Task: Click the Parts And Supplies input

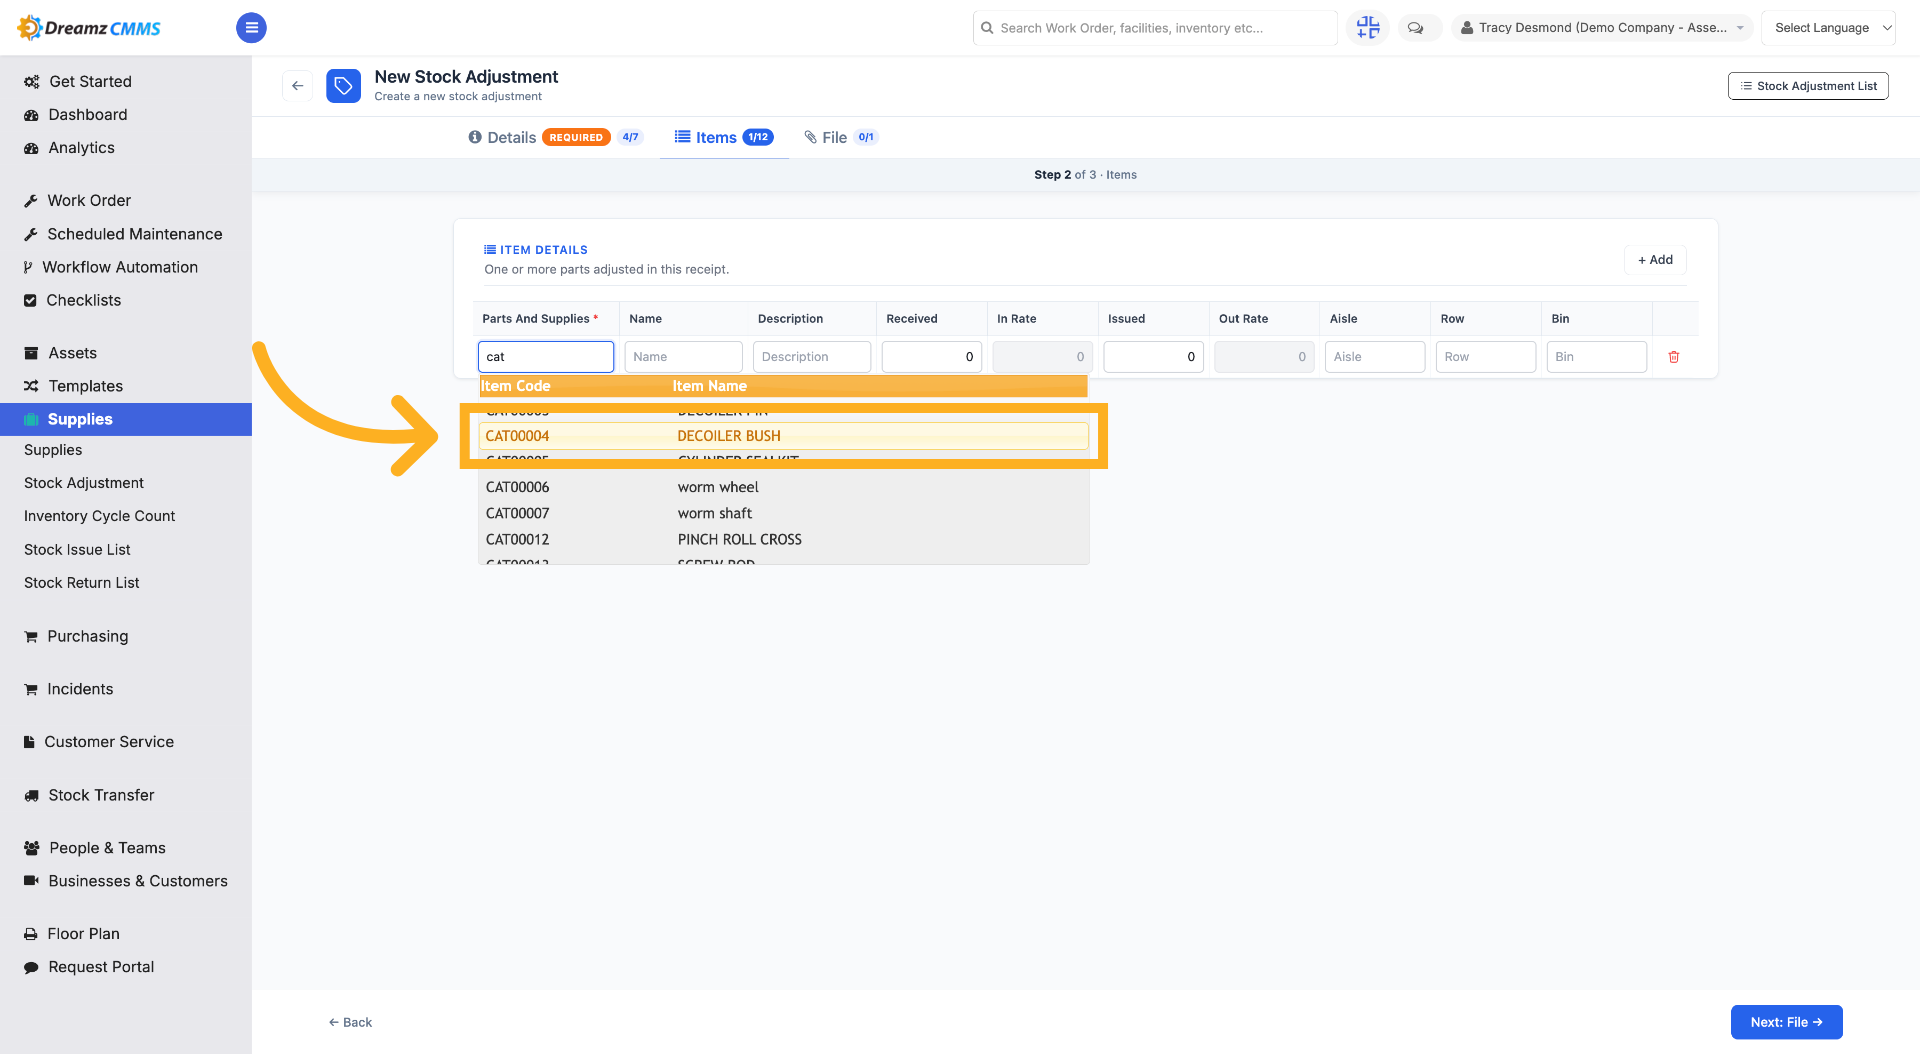Action: [x=546, y=357]
